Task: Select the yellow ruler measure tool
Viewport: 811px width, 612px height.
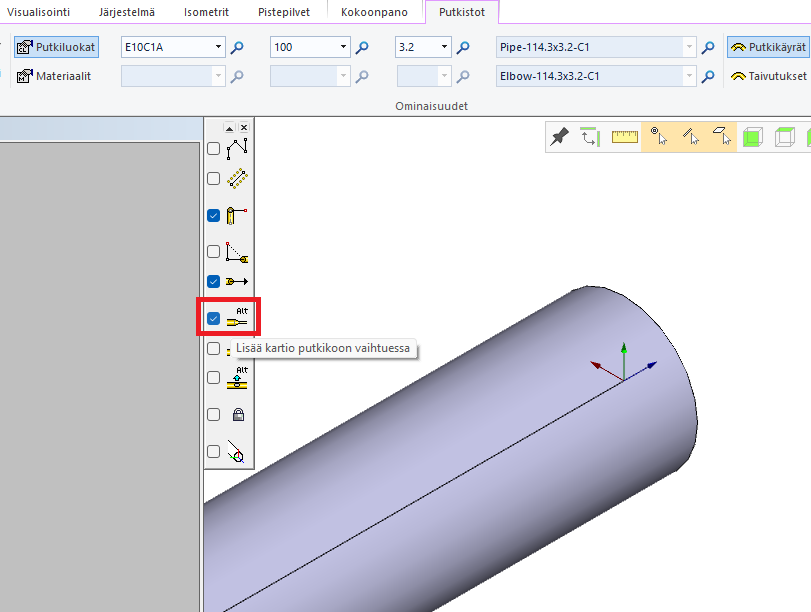Action: point(625,137)
